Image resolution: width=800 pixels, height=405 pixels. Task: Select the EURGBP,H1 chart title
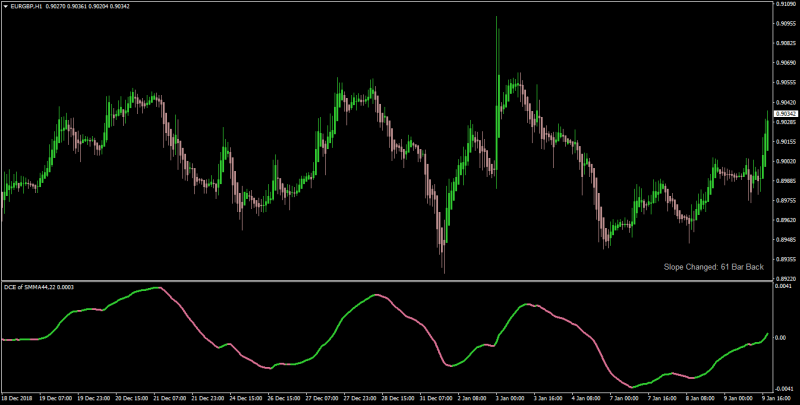click(26, 6)
